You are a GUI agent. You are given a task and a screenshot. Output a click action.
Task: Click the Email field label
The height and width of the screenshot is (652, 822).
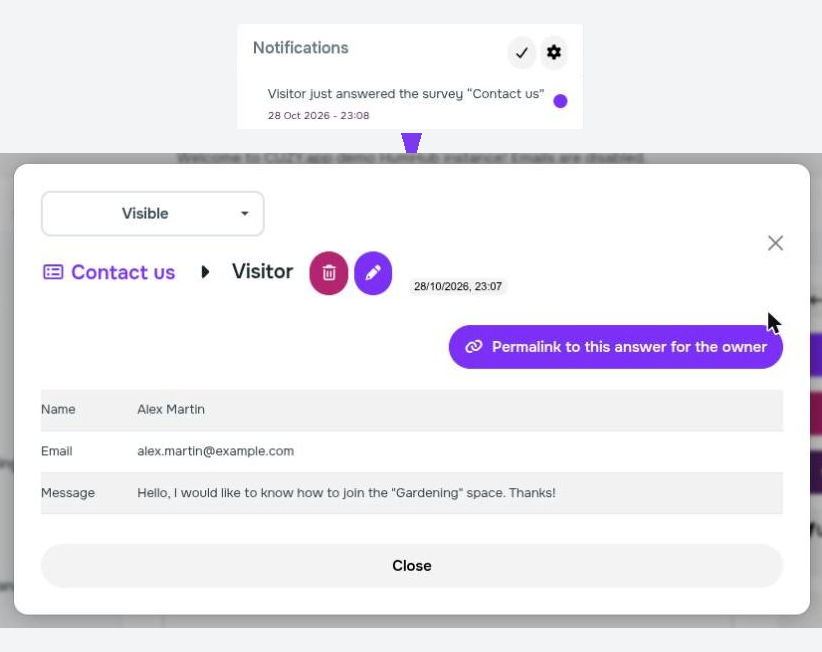click(57, 451)
